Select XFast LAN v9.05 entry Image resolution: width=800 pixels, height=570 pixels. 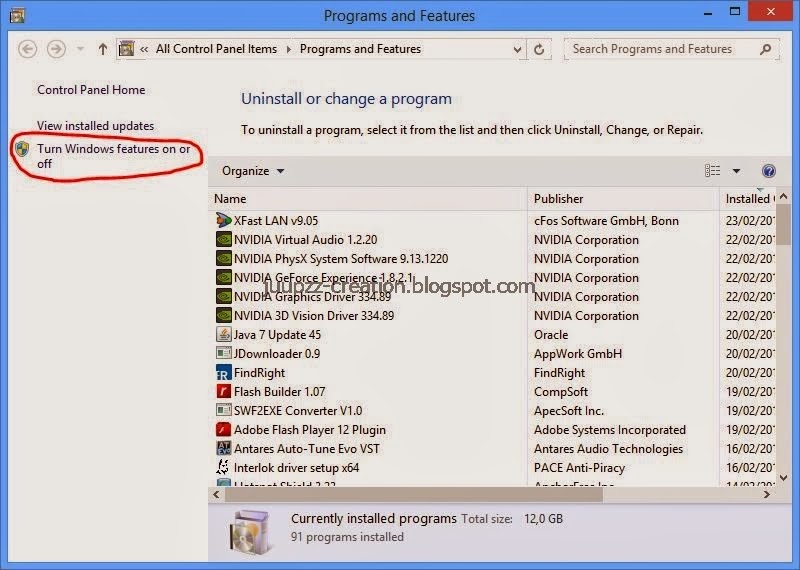point(276,221)
